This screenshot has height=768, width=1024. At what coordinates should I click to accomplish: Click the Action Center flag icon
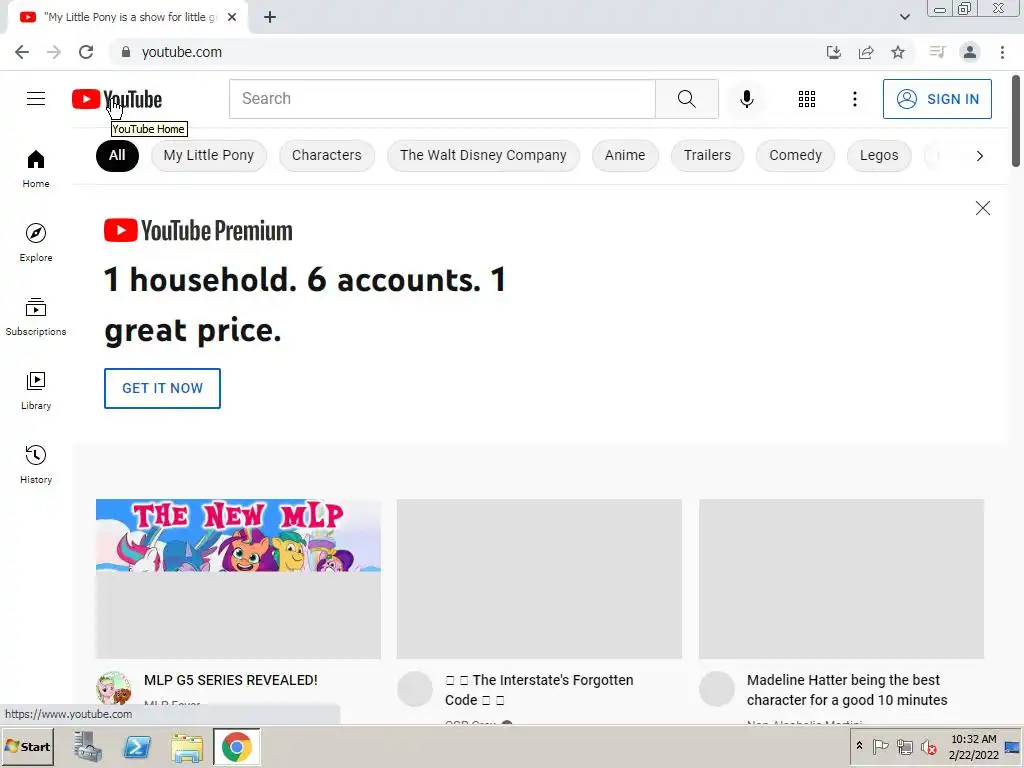tap(880, 746)
